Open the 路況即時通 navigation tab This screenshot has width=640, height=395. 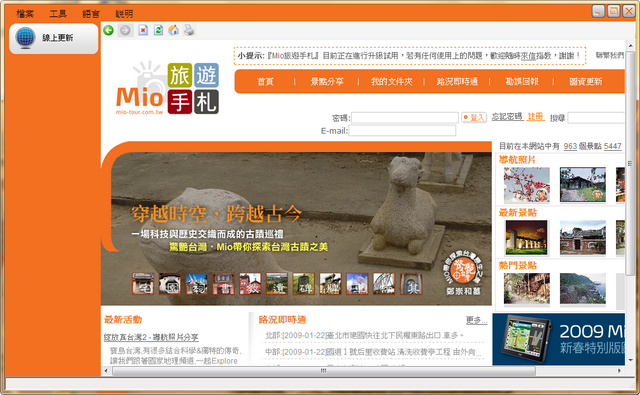click(457, 82)
